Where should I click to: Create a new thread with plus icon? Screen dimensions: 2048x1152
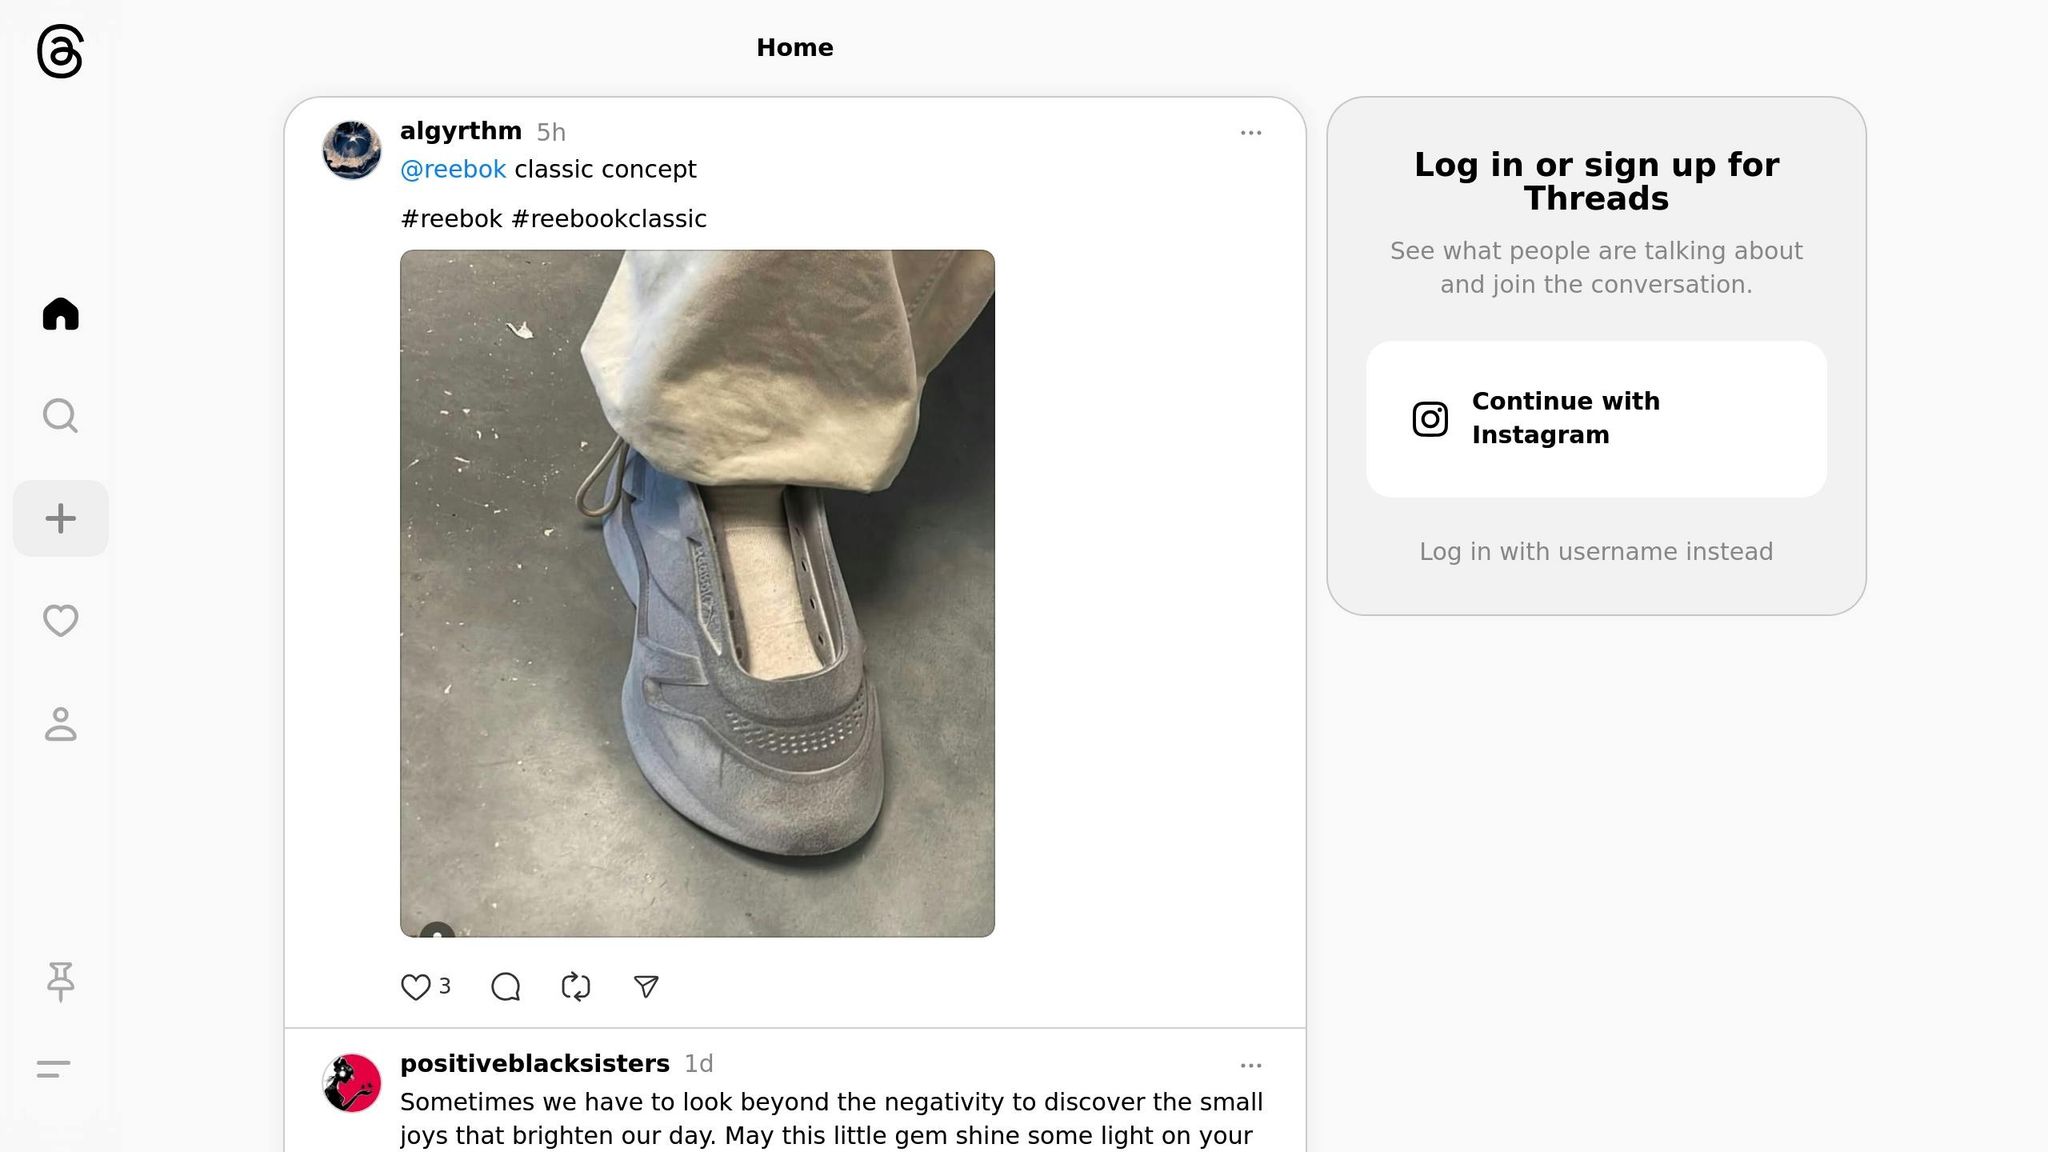(x=60, y=518)
